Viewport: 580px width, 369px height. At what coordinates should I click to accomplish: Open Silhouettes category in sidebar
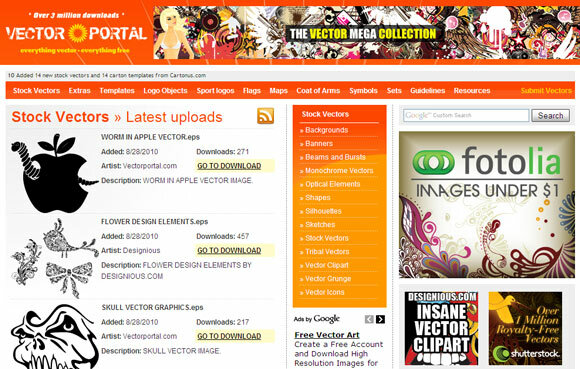click(x=323, y=211)
